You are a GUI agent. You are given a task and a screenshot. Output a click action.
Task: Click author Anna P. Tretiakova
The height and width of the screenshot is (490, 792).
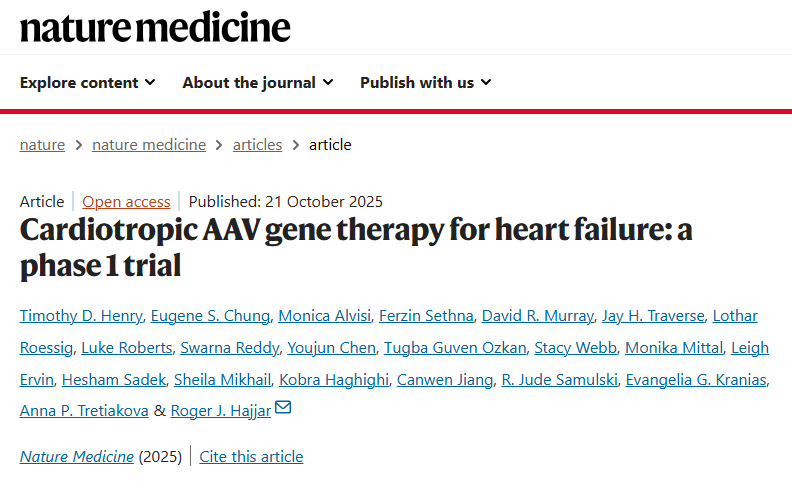tap(84, 410)
